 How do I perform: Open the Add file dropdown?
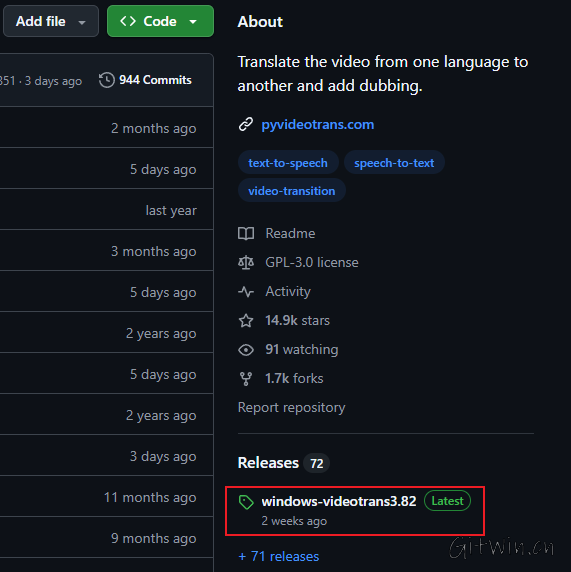click(51, 21)
